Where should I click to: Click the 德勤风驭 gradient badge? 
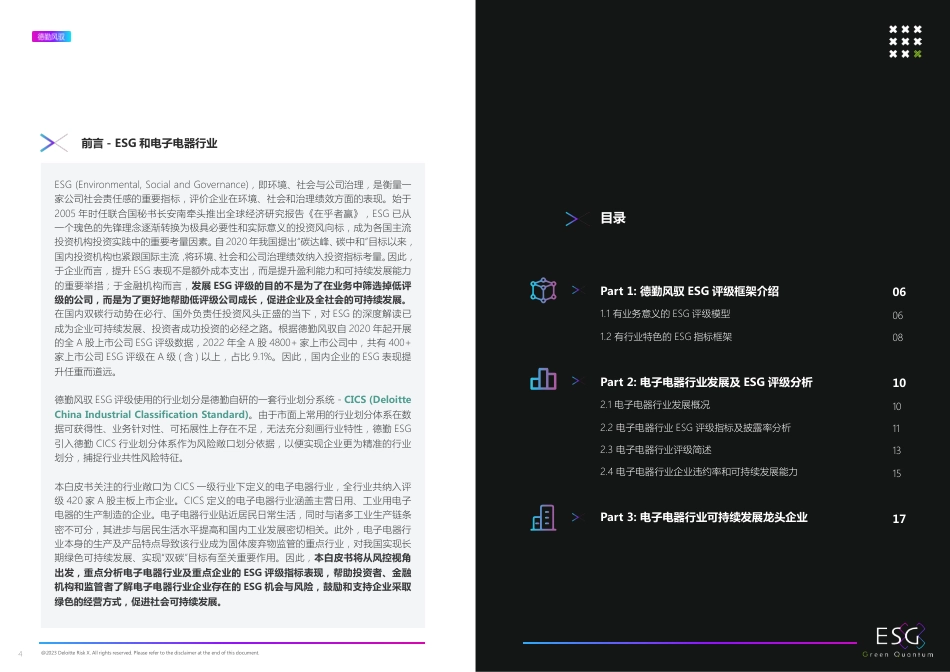click(51, 36)
